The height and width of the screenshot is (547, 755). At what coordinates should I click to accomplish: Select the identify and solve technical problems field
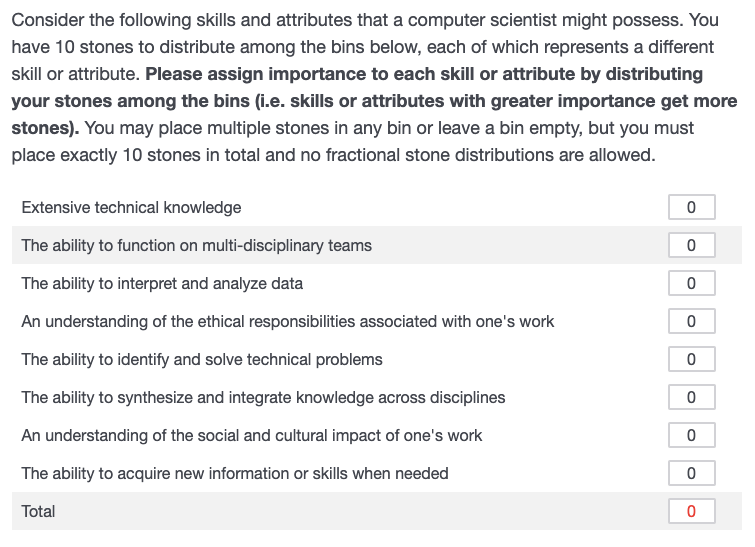click(x=691, y=359)
